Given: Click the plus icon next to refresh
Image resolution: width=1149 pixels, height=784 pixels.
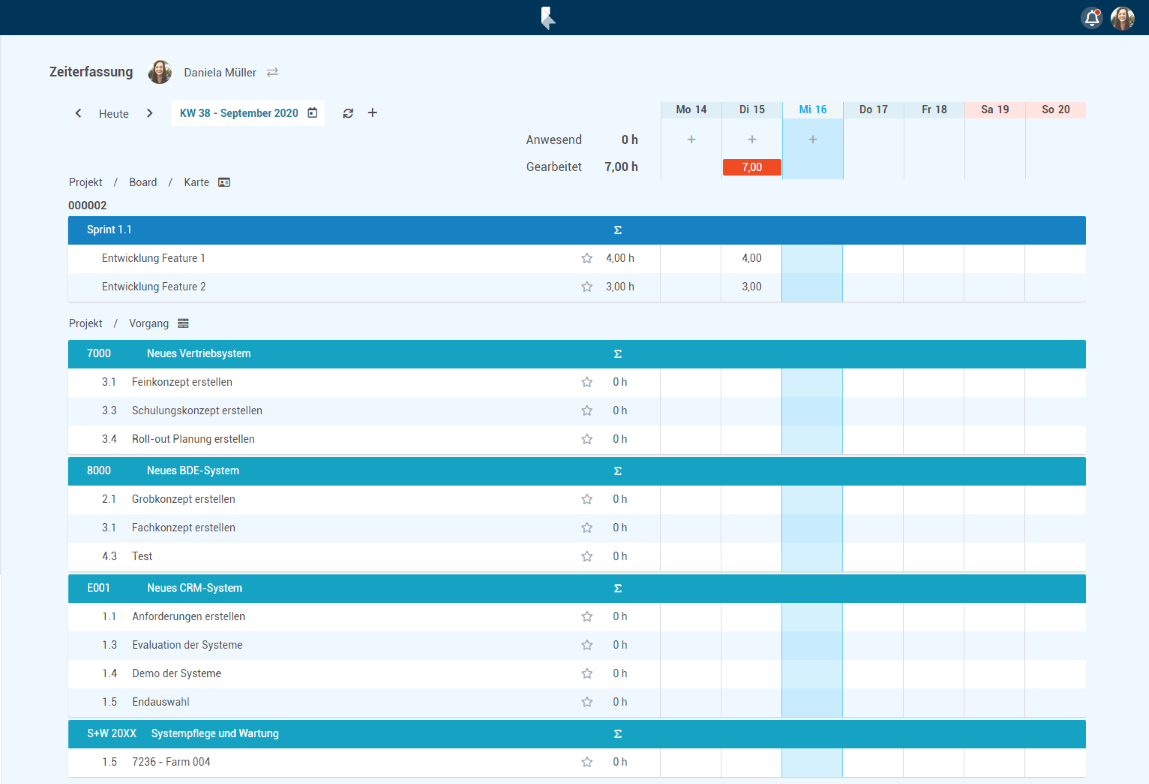Looking at the screenshot, I should pos(373,113).
